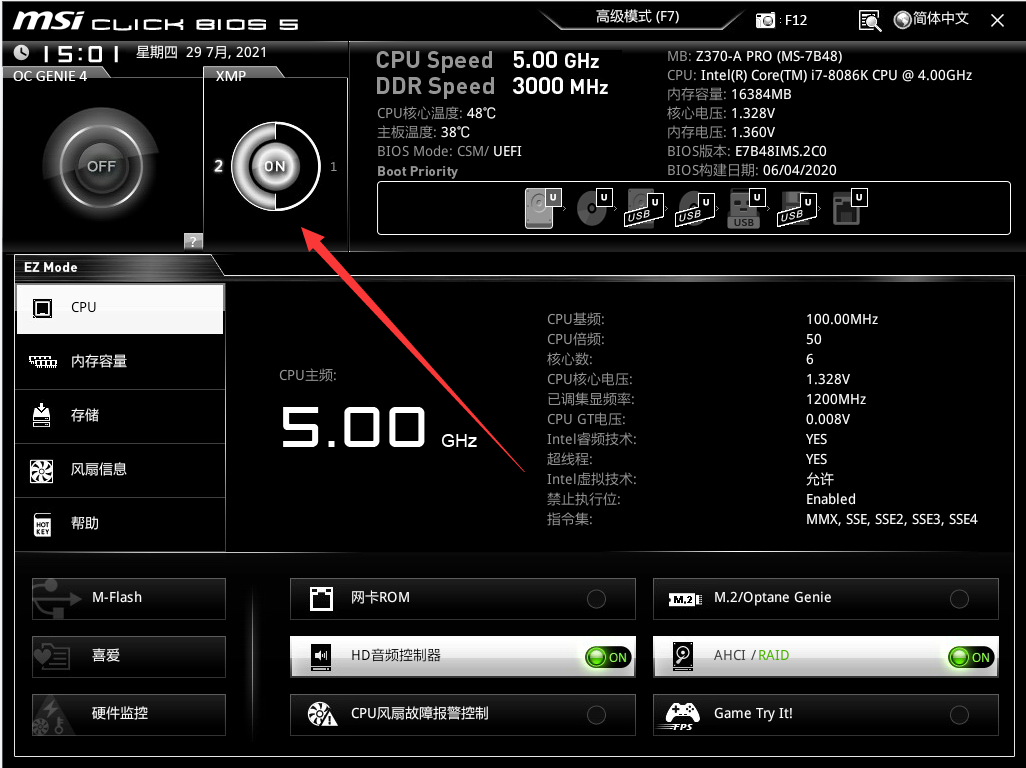This screenshot has height=768, width=1026.
Task: Click the Boot Priority label
Action: click(x=417, y=171)
